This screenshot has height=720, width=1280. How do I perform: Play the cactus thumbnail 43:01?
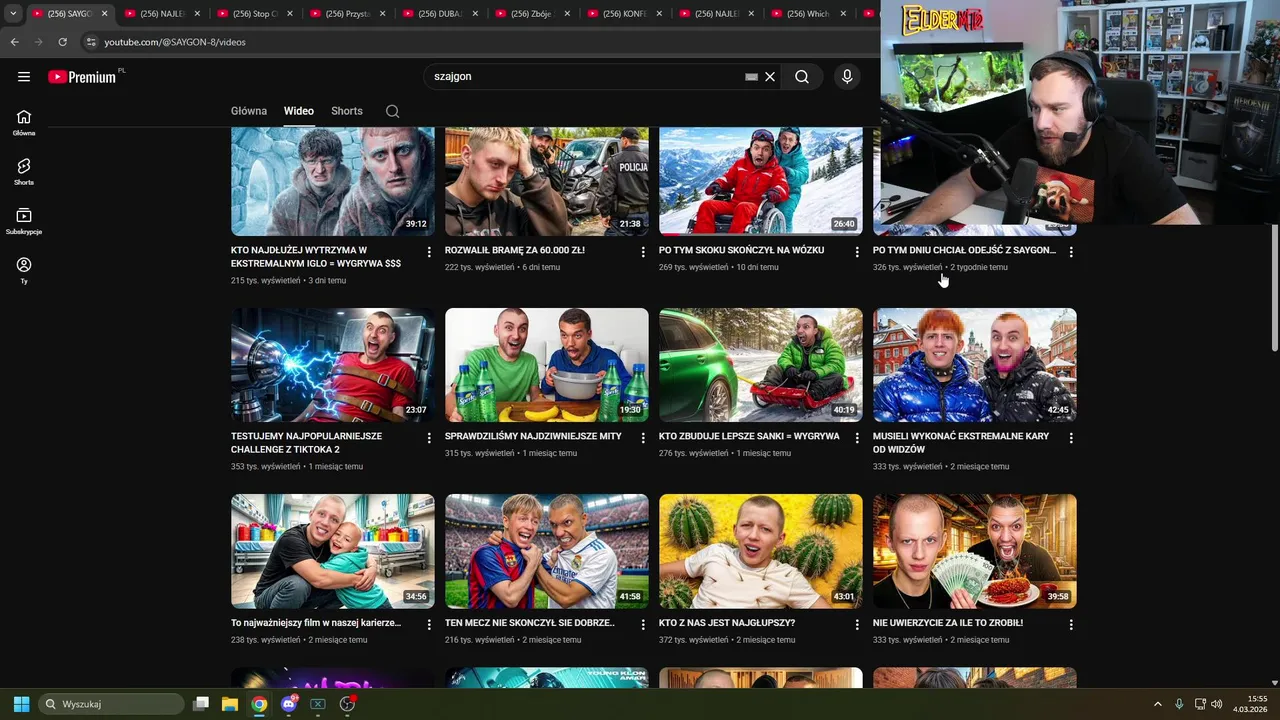tap(761, 551)
